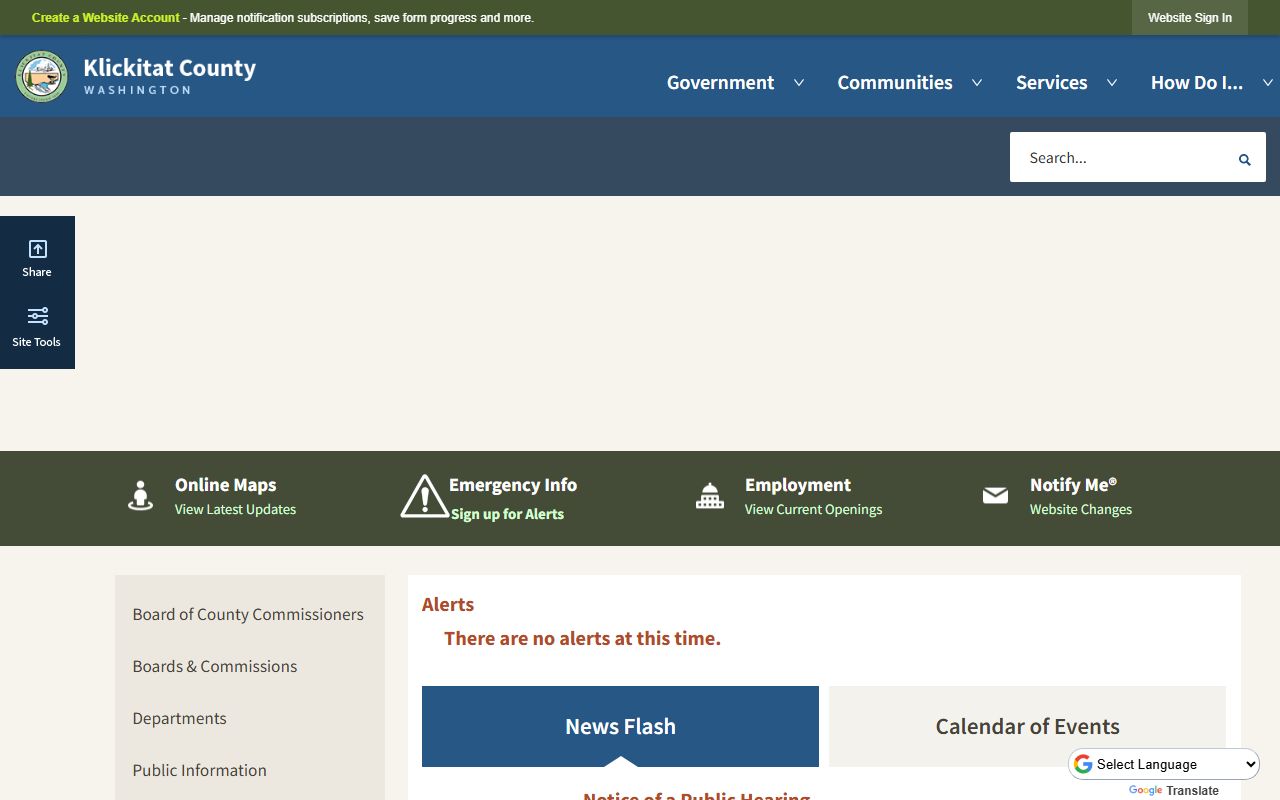Expand the Services menu chevron
The image size is (1280, 800).
[1112, 83]
